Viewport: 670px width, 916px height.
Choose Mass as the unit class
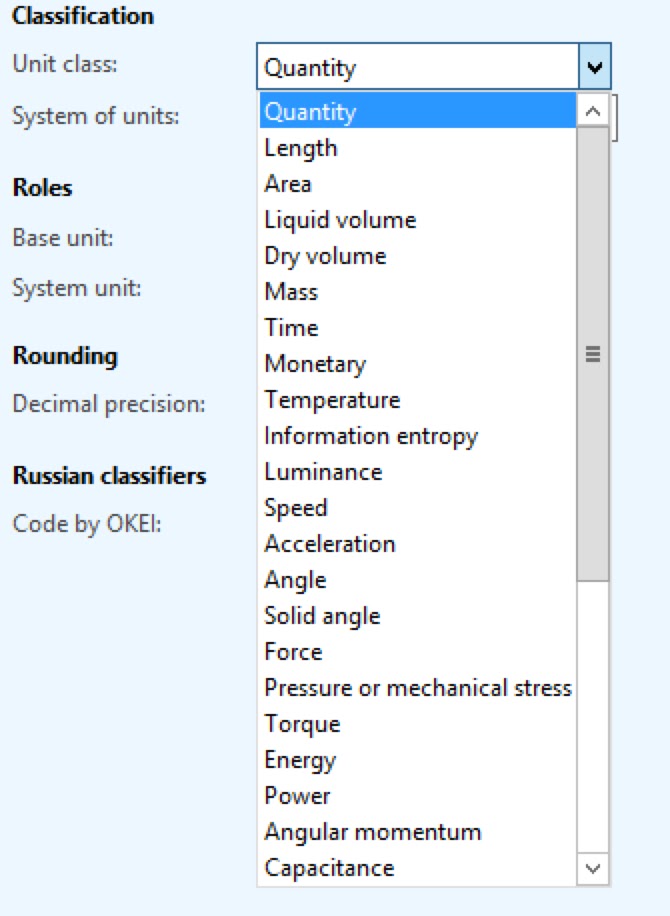point(291,292)
